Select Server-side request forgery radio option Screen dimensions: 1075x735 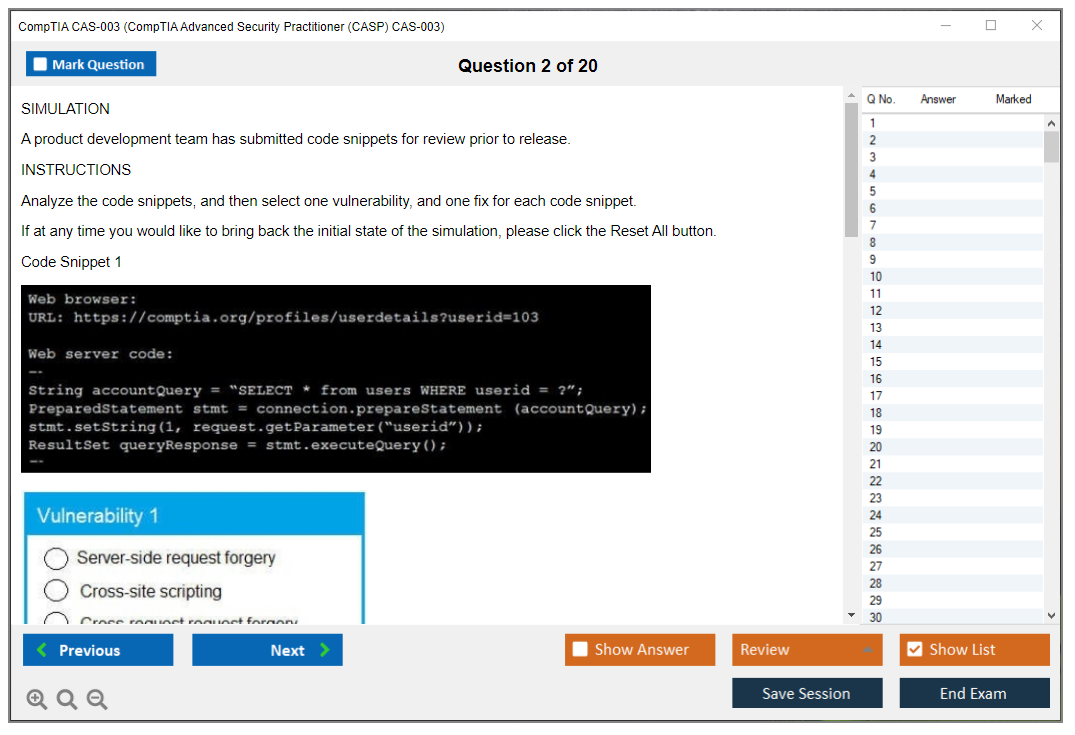point(56,558)
